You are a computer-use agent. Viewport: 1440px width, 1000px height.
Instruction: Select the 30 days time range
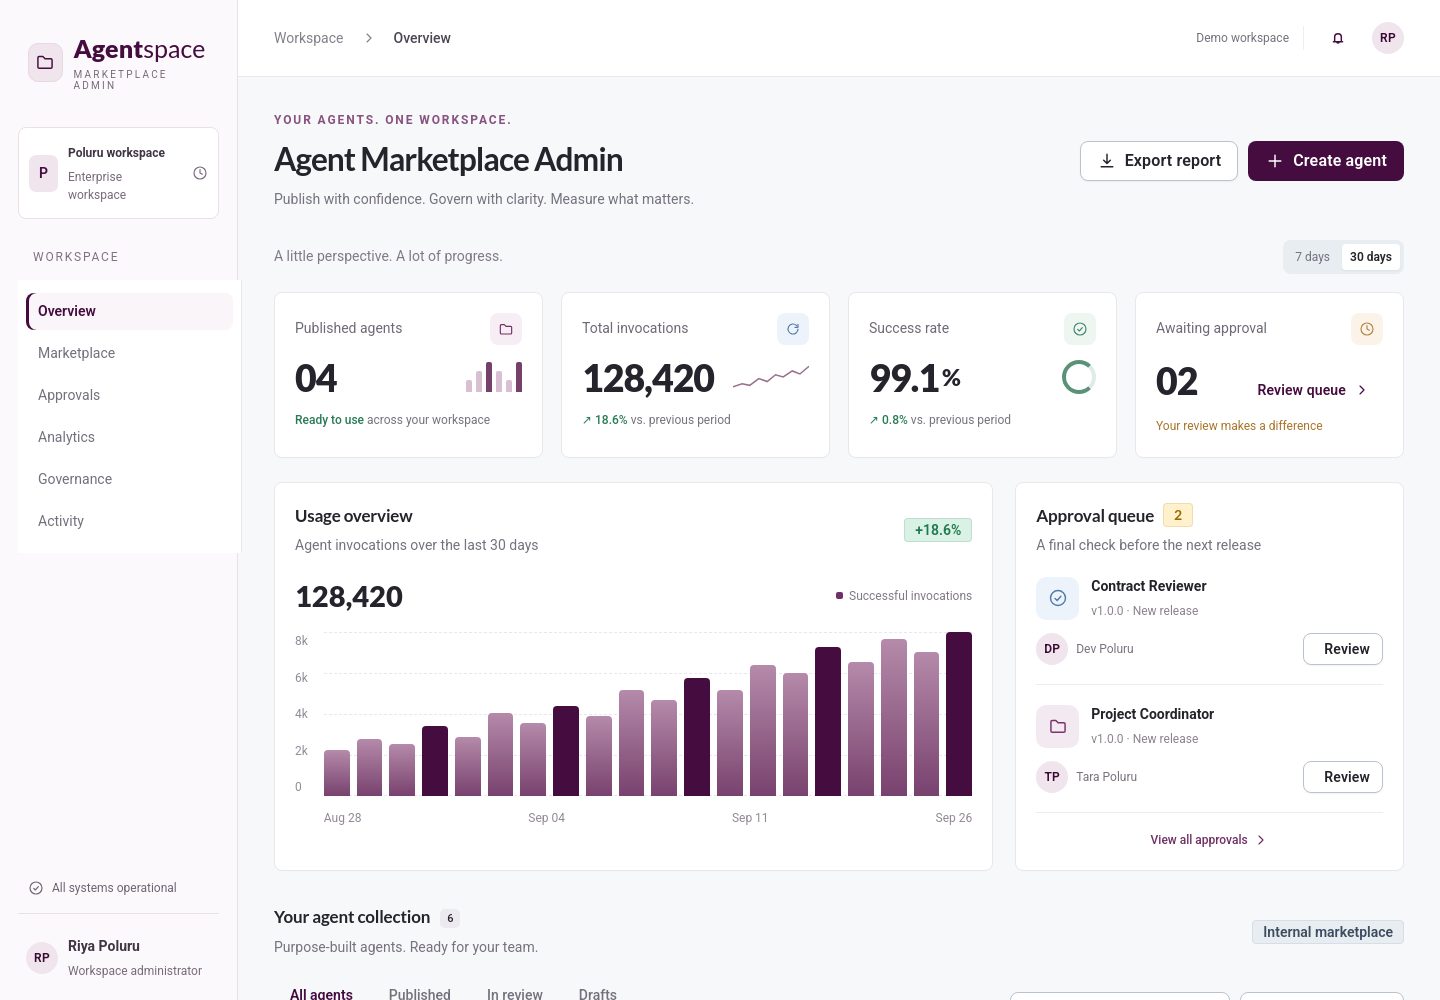pos(1371,257)
